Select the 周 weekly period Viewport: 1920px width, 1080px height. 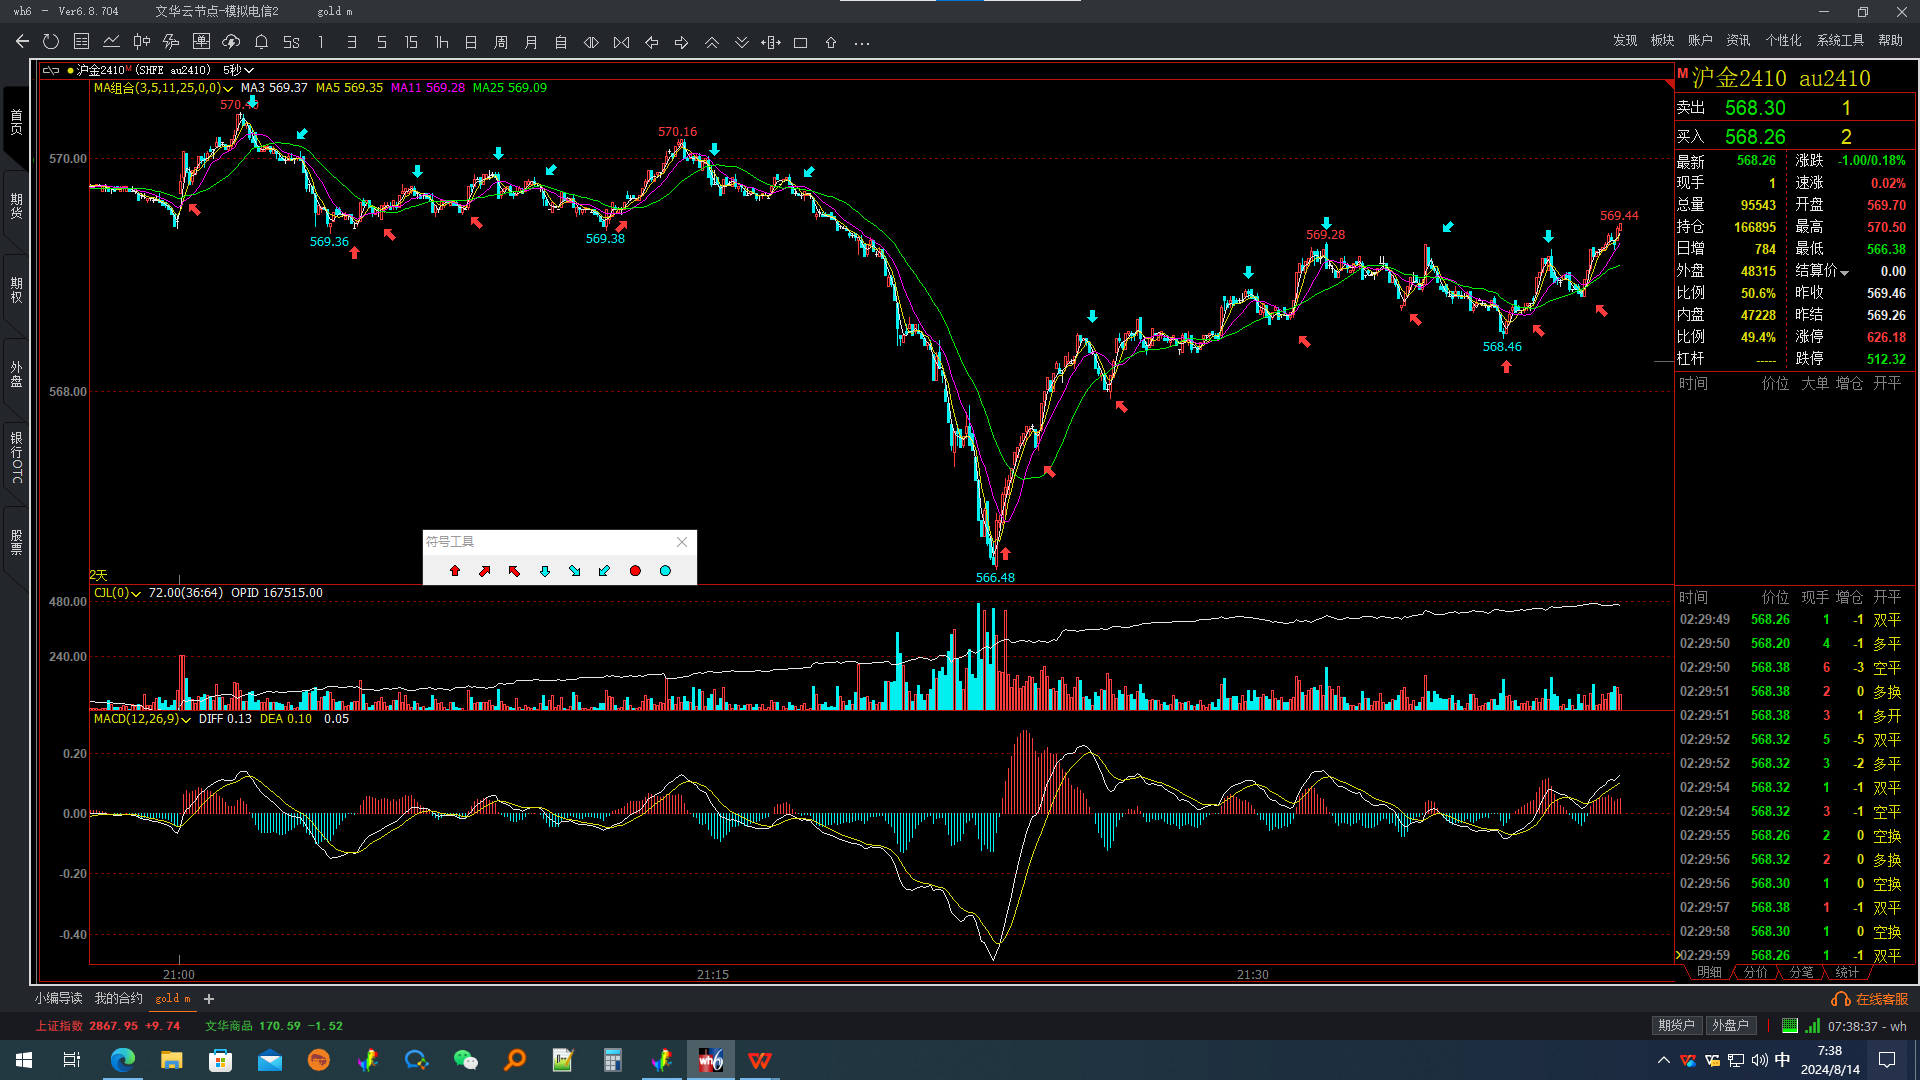click(501, 42)
